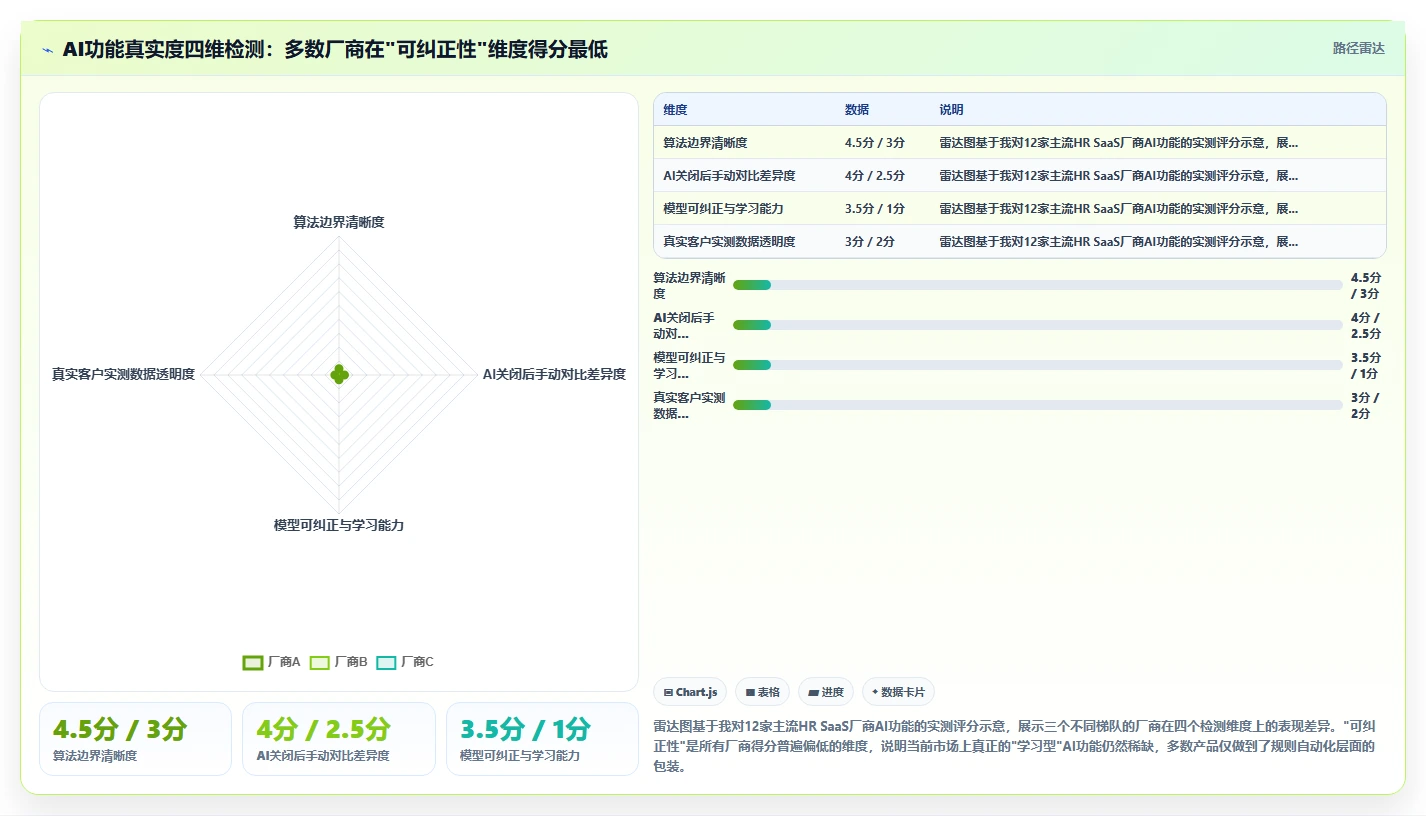The image size is (1426, 816).
Task: Click radar axis label 真实客户实测数据透明度
Action: (124, 375)
